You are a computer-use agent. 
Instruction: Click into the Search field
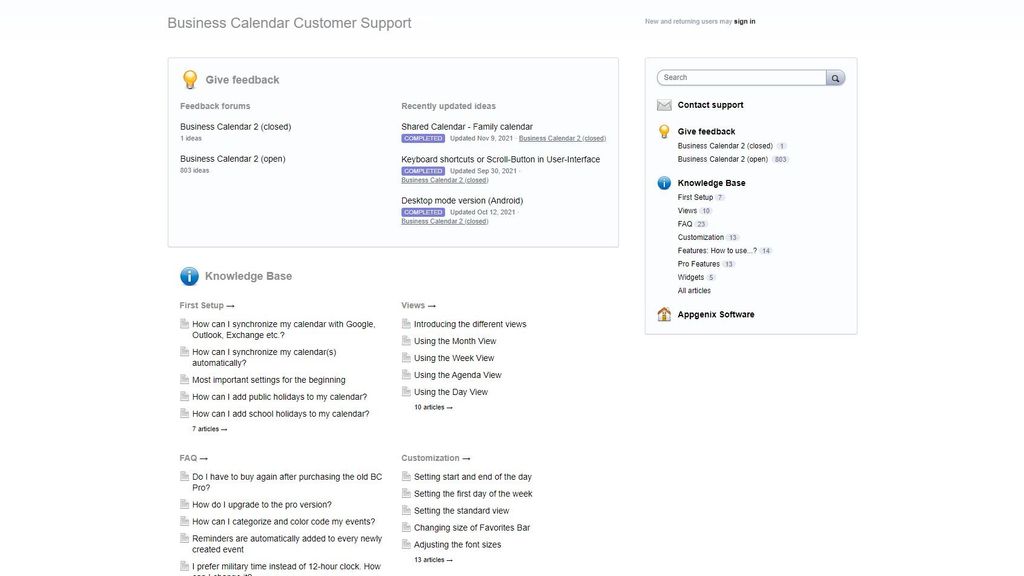(x=741, y=78)
